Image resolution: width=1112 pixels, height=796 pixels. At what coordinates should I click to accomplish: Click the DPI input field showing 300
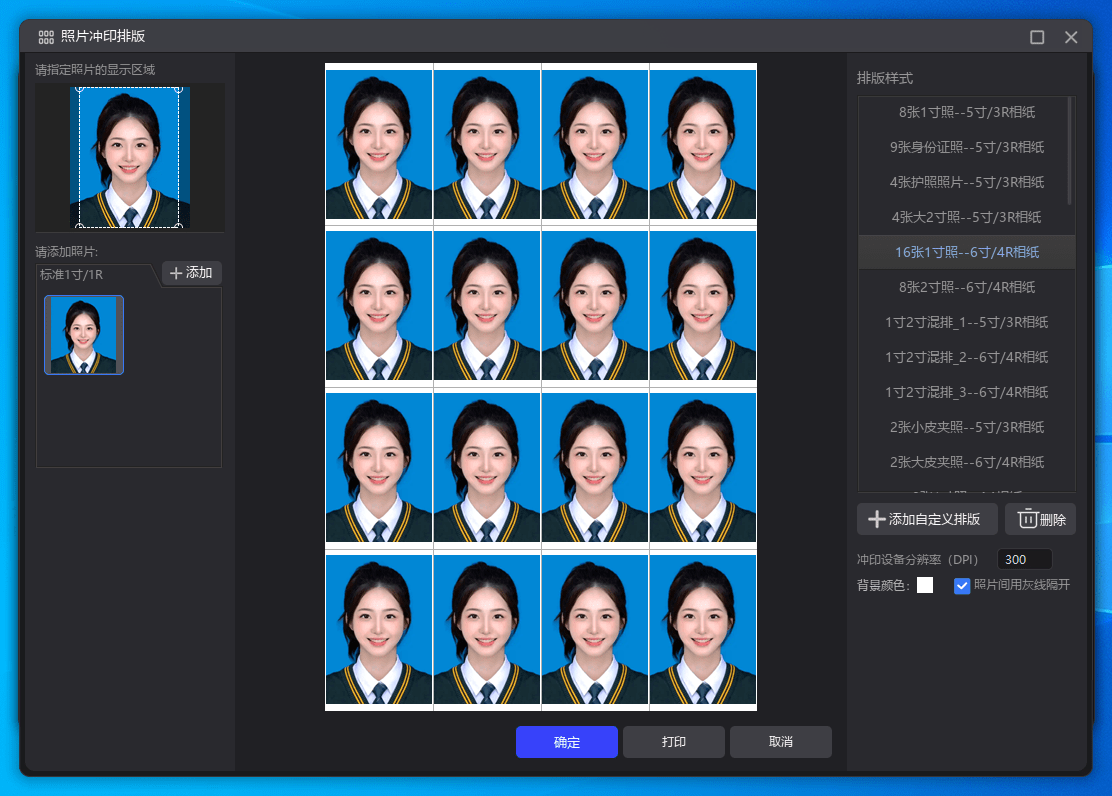point(1024,559)
